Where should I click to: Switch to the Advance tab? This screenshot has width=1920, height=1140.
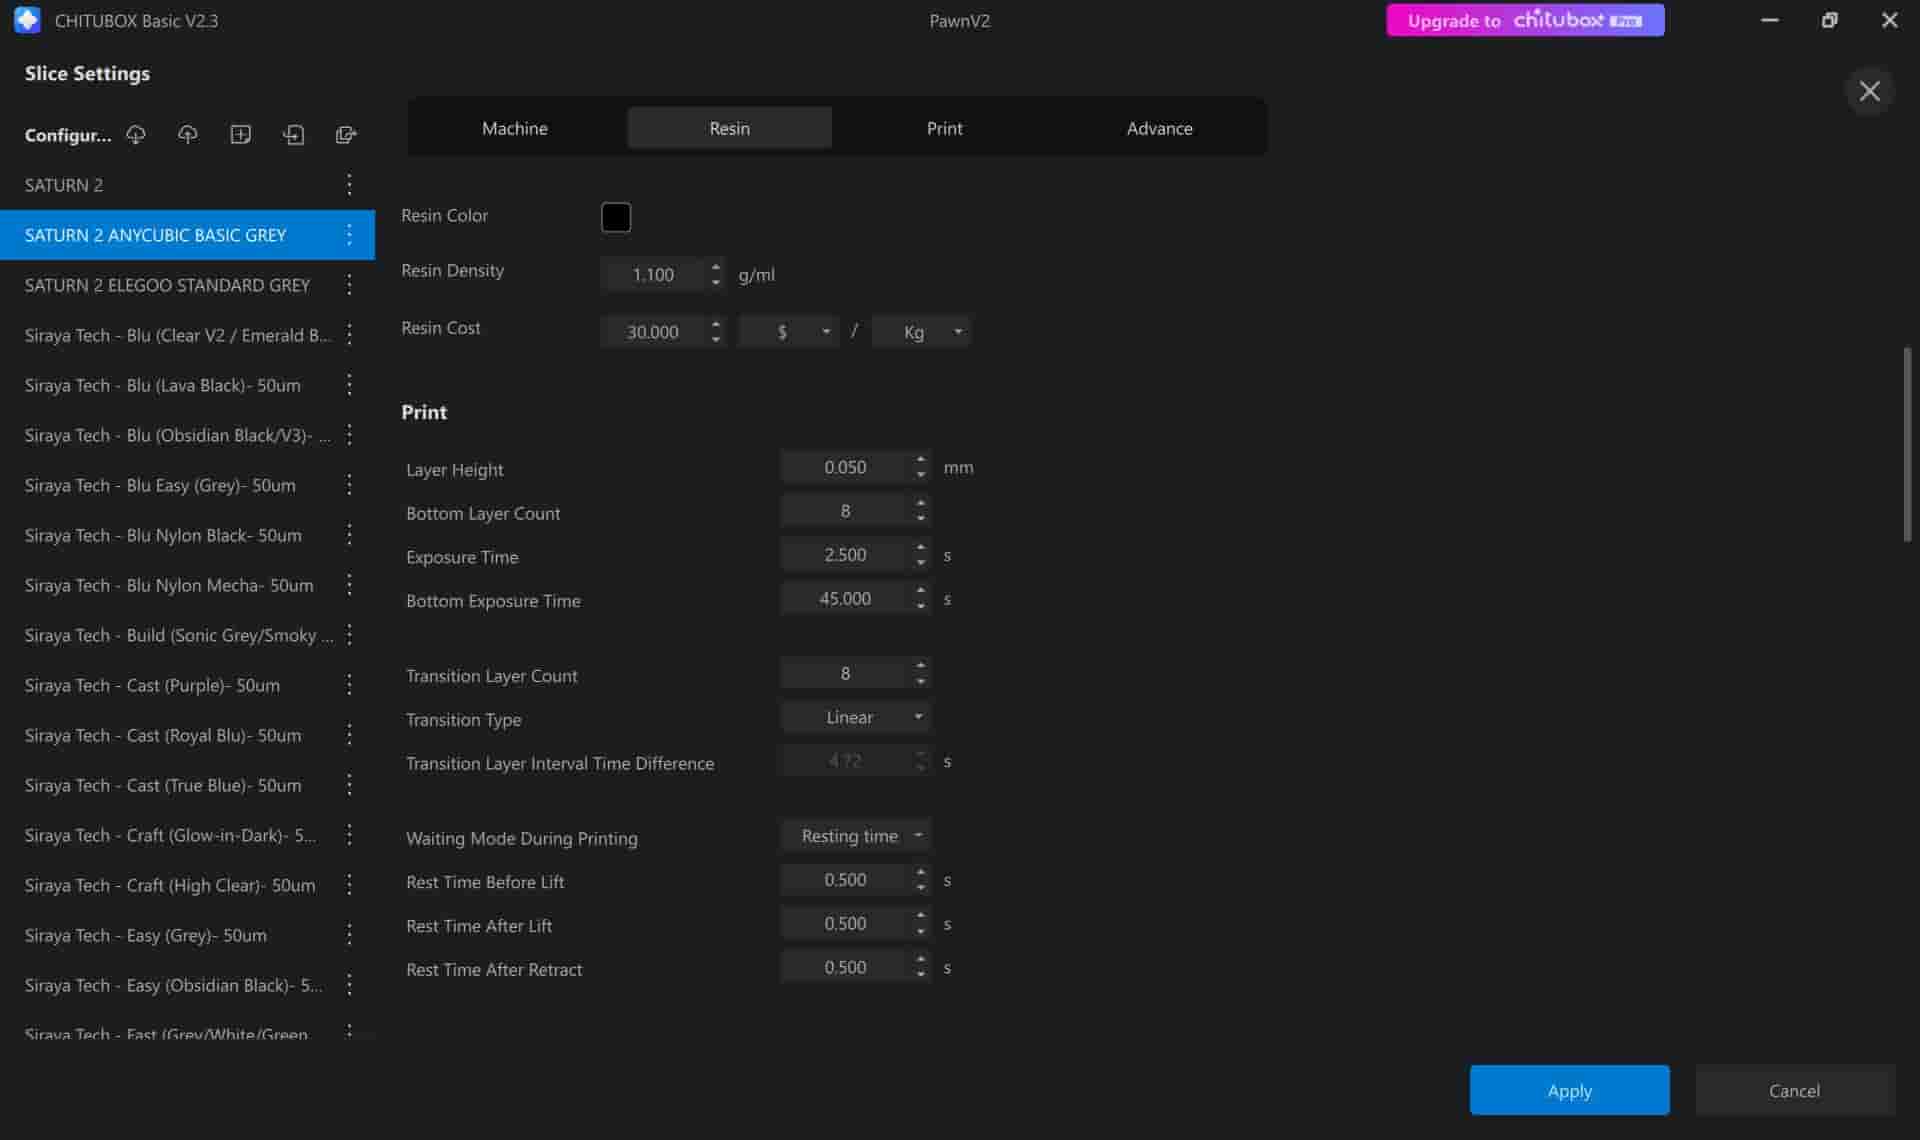coord(1159,128)
